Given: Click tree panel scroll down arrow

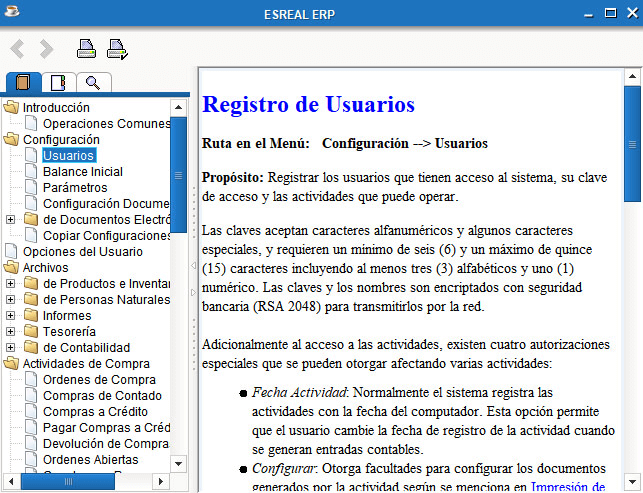Looking at the screenshot, I should click(178, 464).
